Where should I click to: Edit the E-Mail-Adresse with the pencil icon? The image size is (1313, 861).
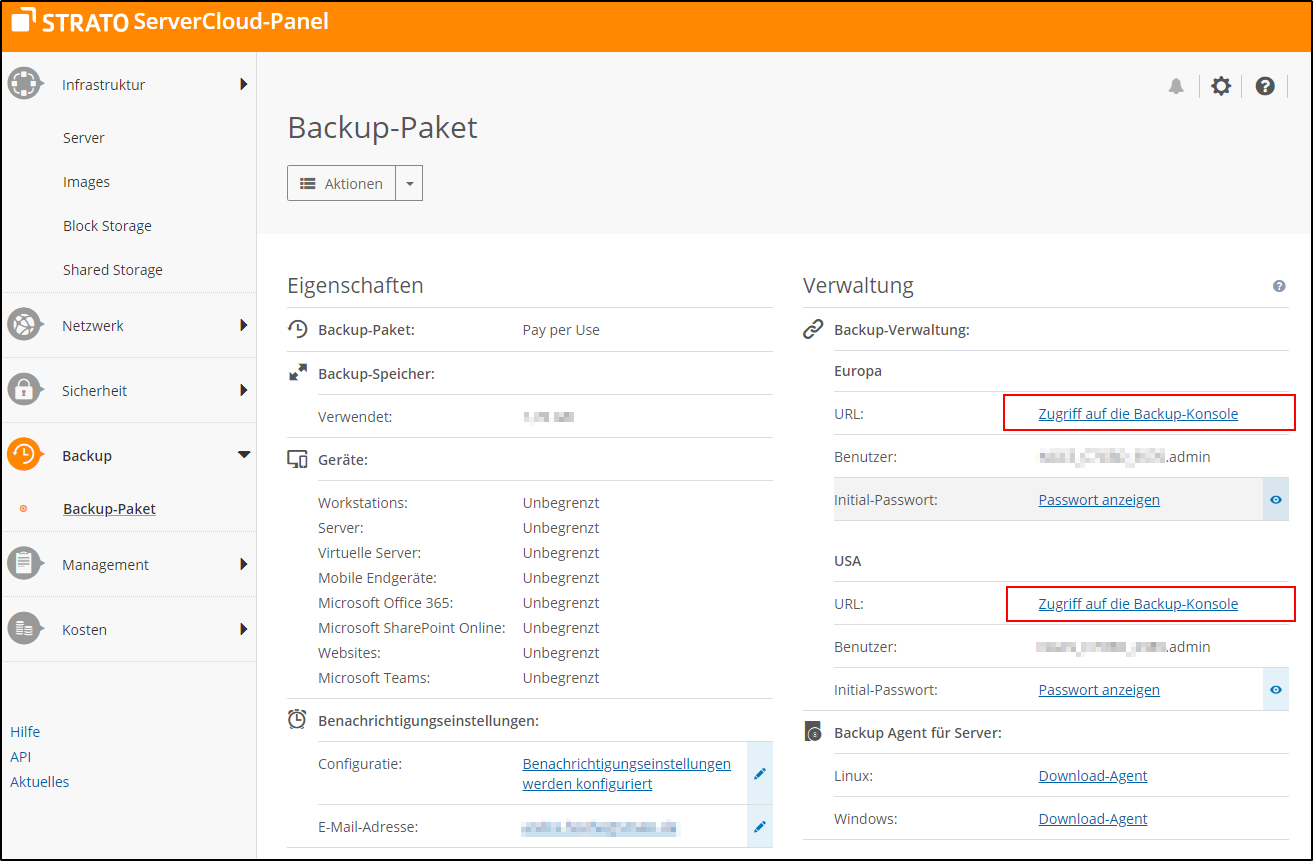pyautogui.click(x=760, y=826)
